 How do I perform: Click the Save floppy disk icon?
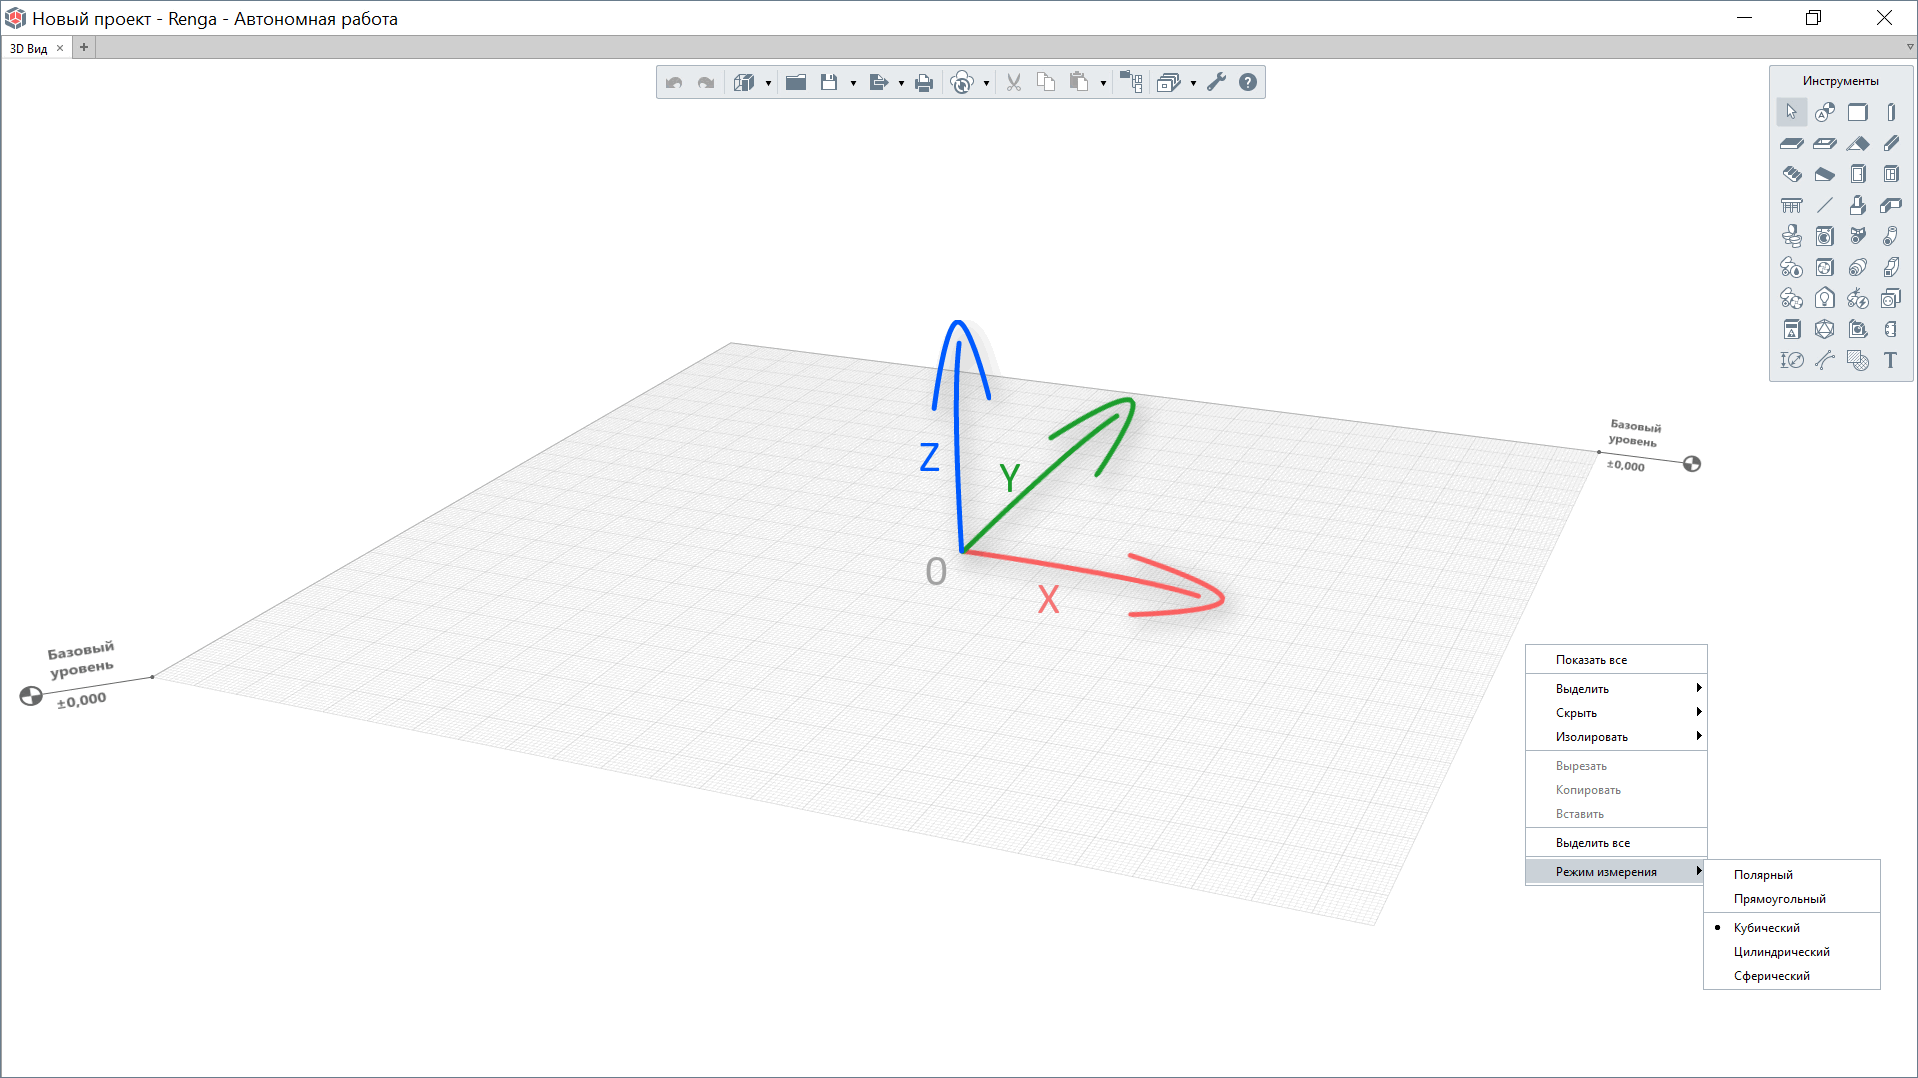coord(829,83)
